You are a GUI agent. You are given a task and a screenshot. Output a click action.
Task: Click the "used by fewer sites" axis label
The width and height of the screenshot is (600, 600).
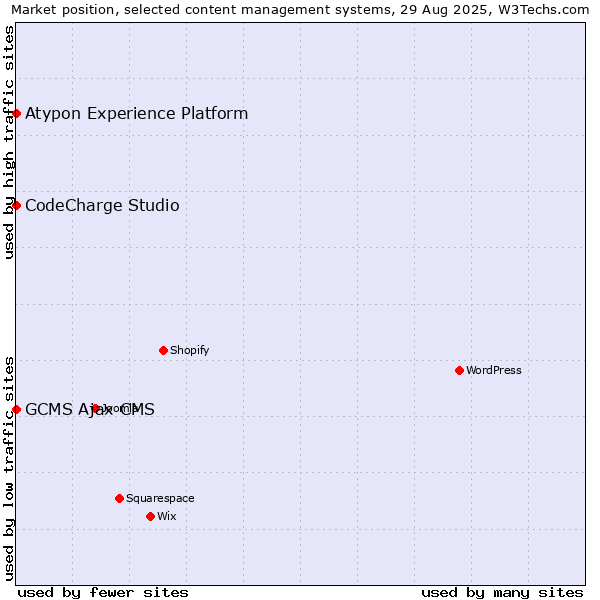(103, 593)
